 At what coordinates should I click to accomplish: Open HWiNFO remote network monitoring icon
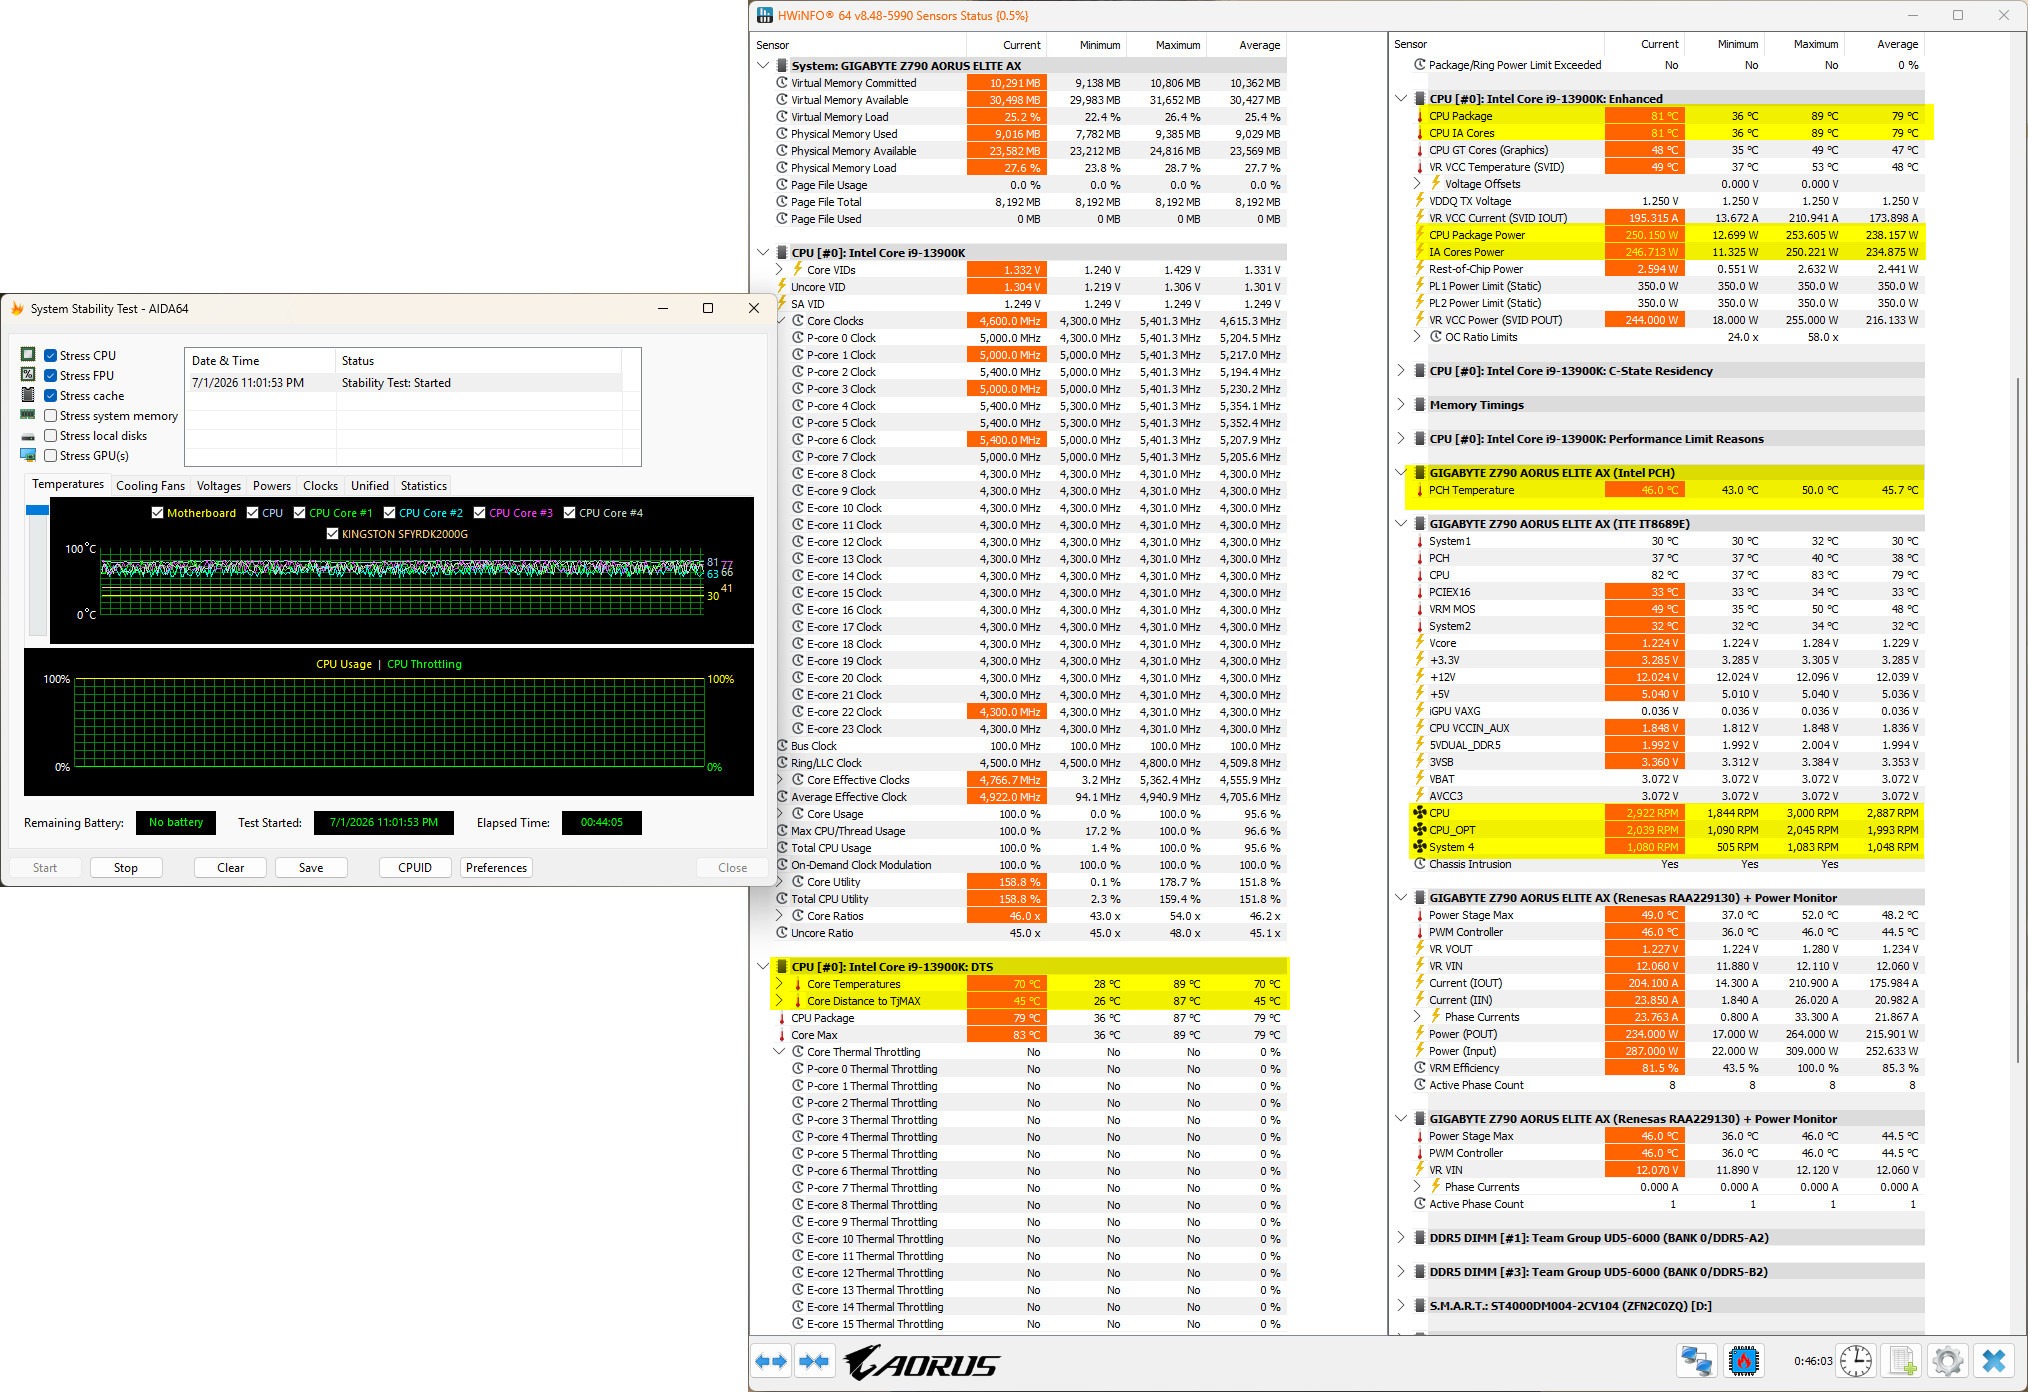click(x=1697, y=1361)
